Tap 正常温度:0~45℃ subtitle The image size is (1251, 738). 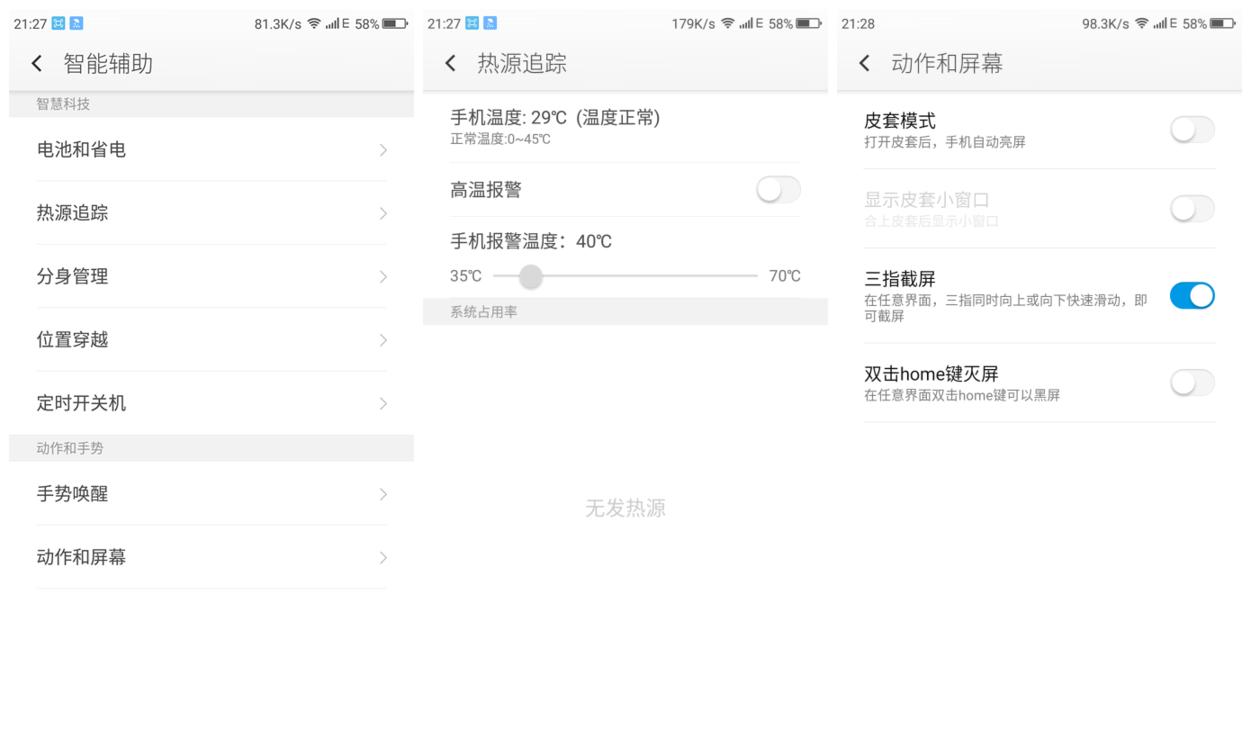(501, 139)
